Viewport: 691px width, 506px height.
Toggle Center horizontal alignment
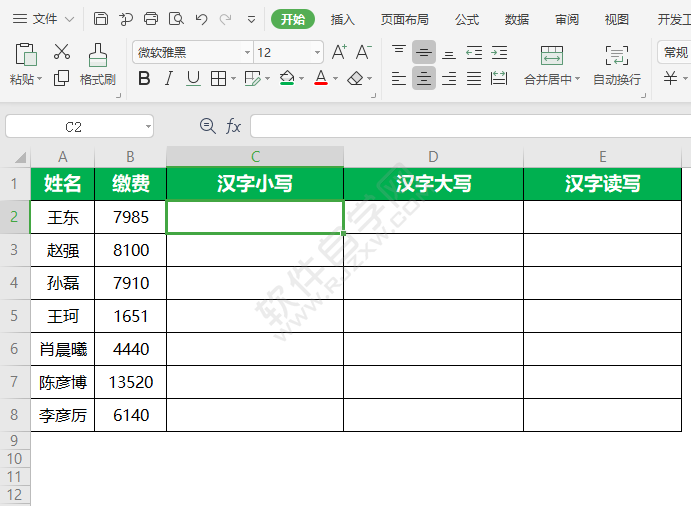(424, 78)
